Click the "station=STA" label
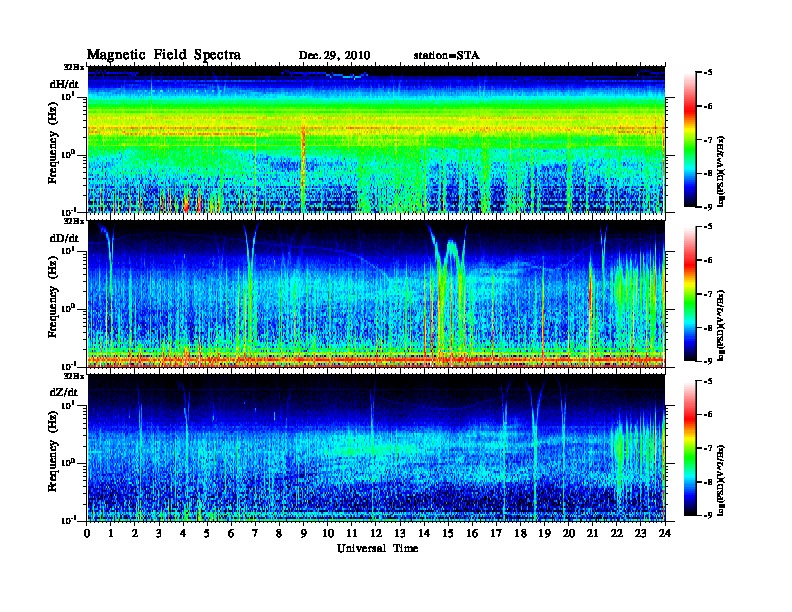 coord(447,56)
